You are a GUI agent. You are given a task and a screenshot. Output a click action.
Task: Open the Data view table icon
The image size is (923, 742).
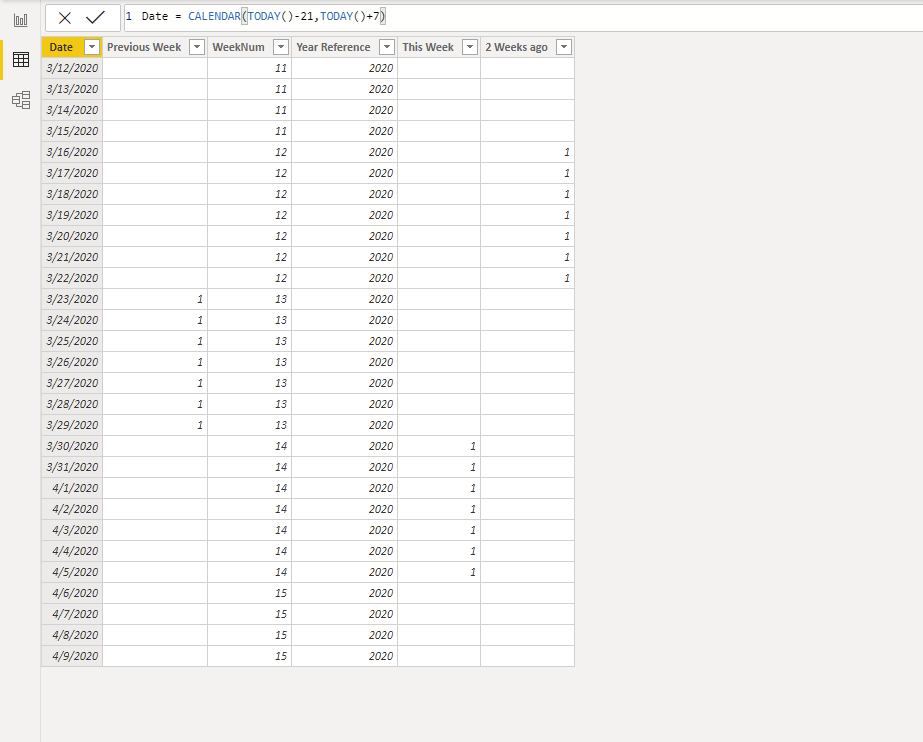pyautogui.click(x=21, y=59)
